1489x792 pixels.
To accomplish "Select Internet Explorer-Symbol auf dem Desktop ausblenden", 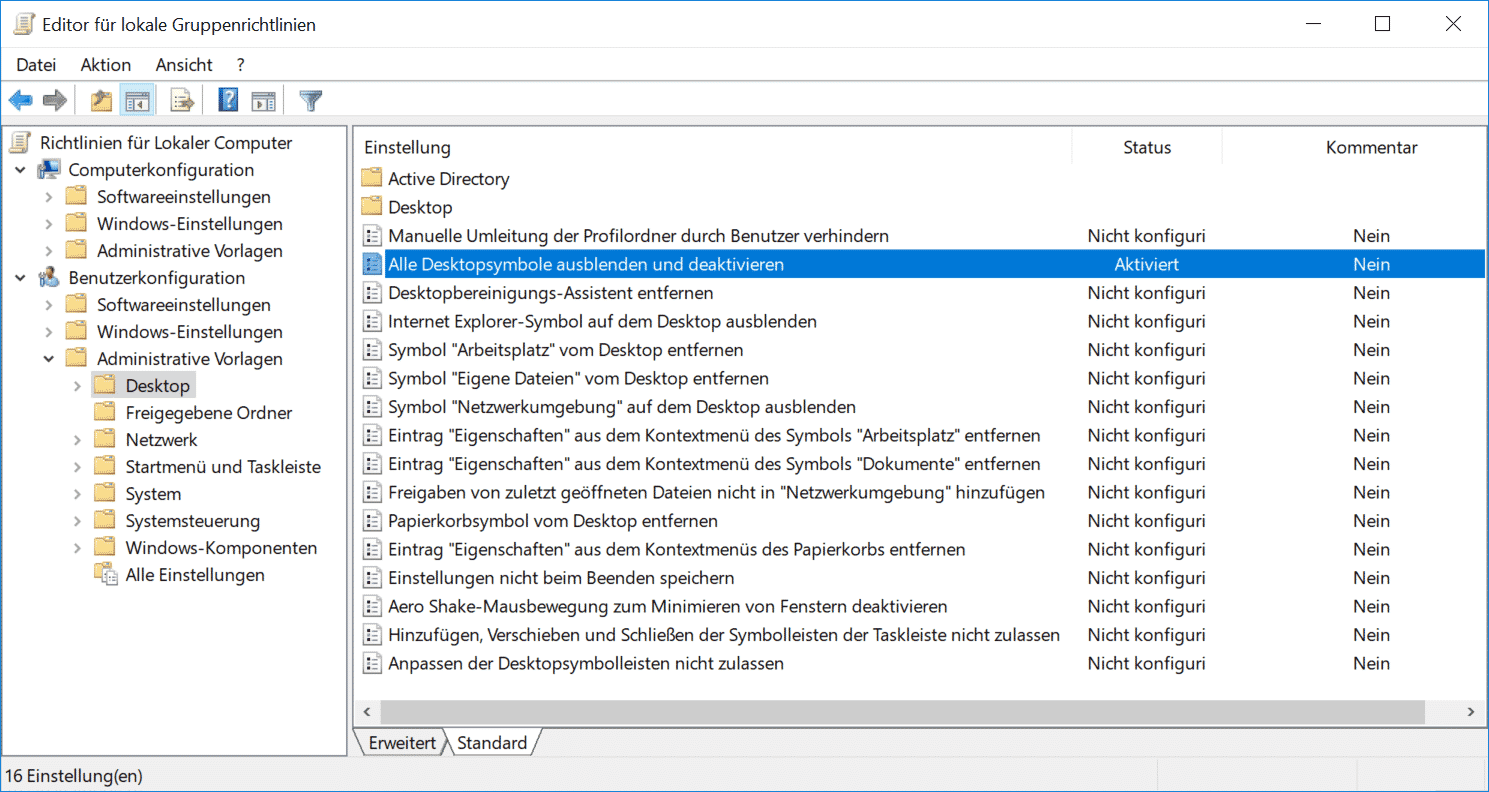I will (603, 322).
